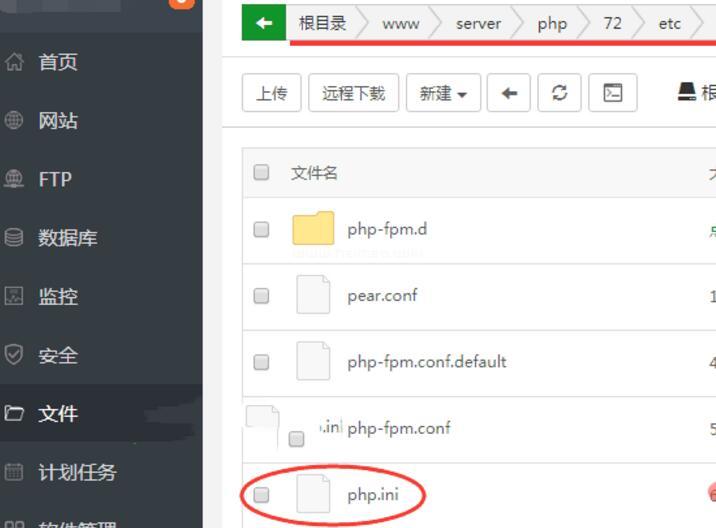Go to 计划任务 sidebar item

(77, 472)
